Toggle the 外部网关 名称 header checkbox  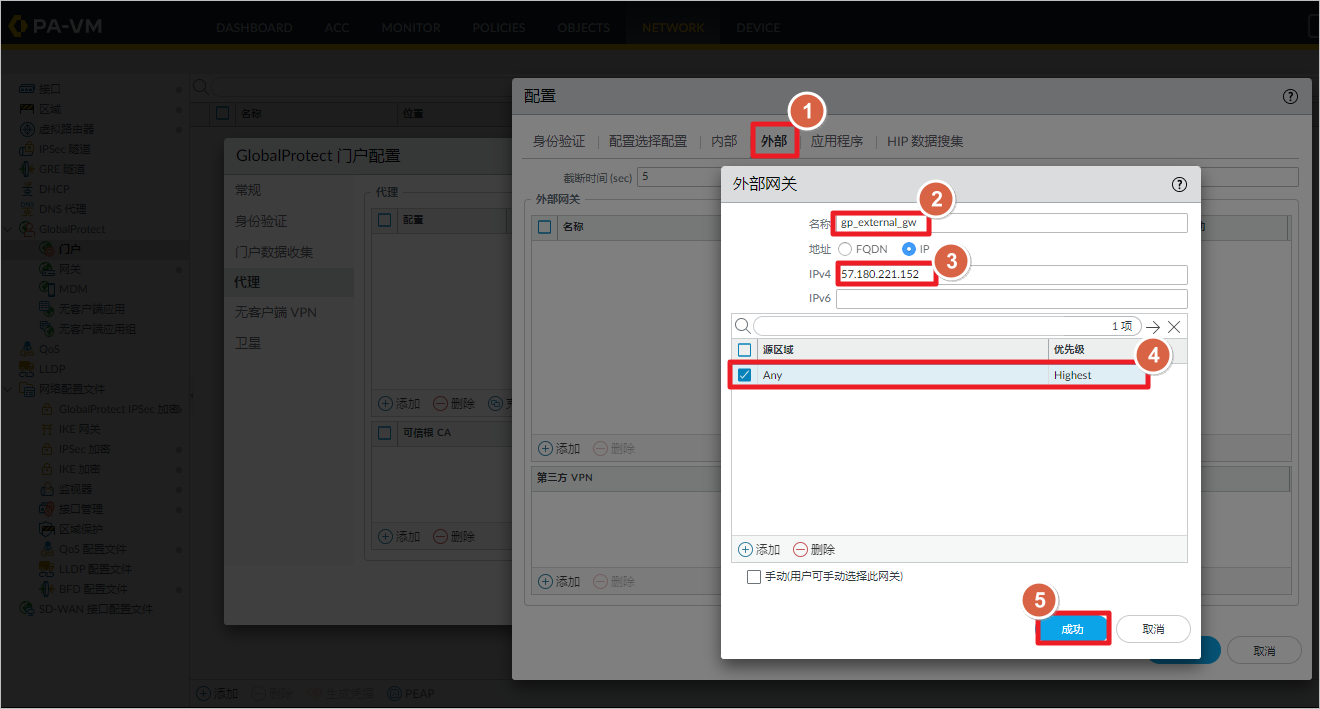click(x=545, y=227)
